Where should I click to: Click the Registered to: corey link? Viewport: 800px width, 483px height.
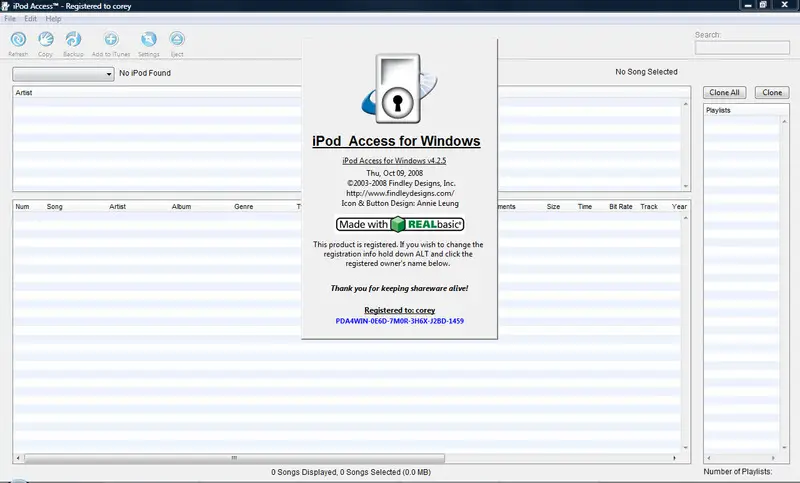399,310
